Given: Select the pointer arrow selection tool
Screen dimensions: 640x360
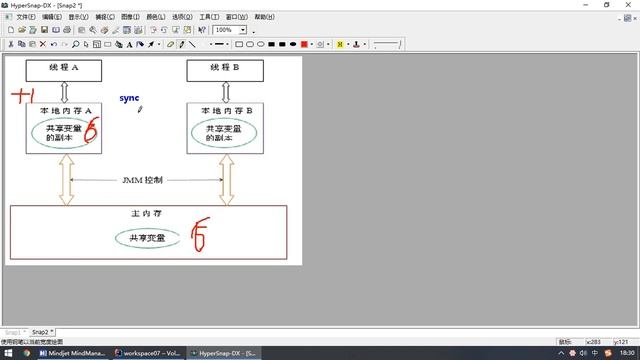Looking at the screenshot, I should [x=86, y=44].
